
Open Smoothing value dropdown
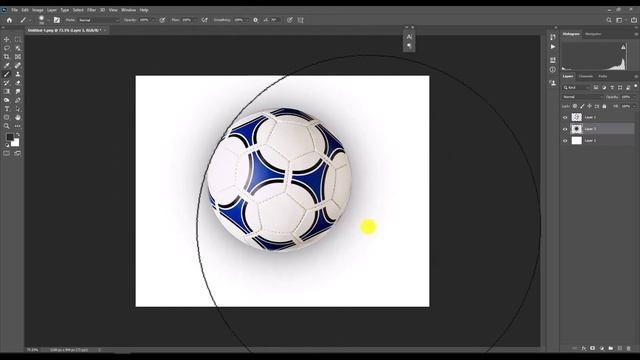(x=241, y=20)
